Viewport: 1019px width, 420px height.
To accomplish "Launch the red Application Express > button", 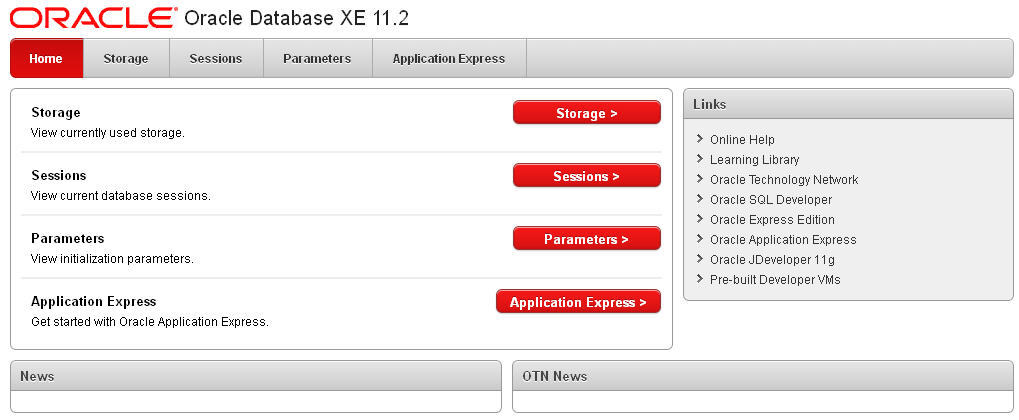I will [578, 302].
